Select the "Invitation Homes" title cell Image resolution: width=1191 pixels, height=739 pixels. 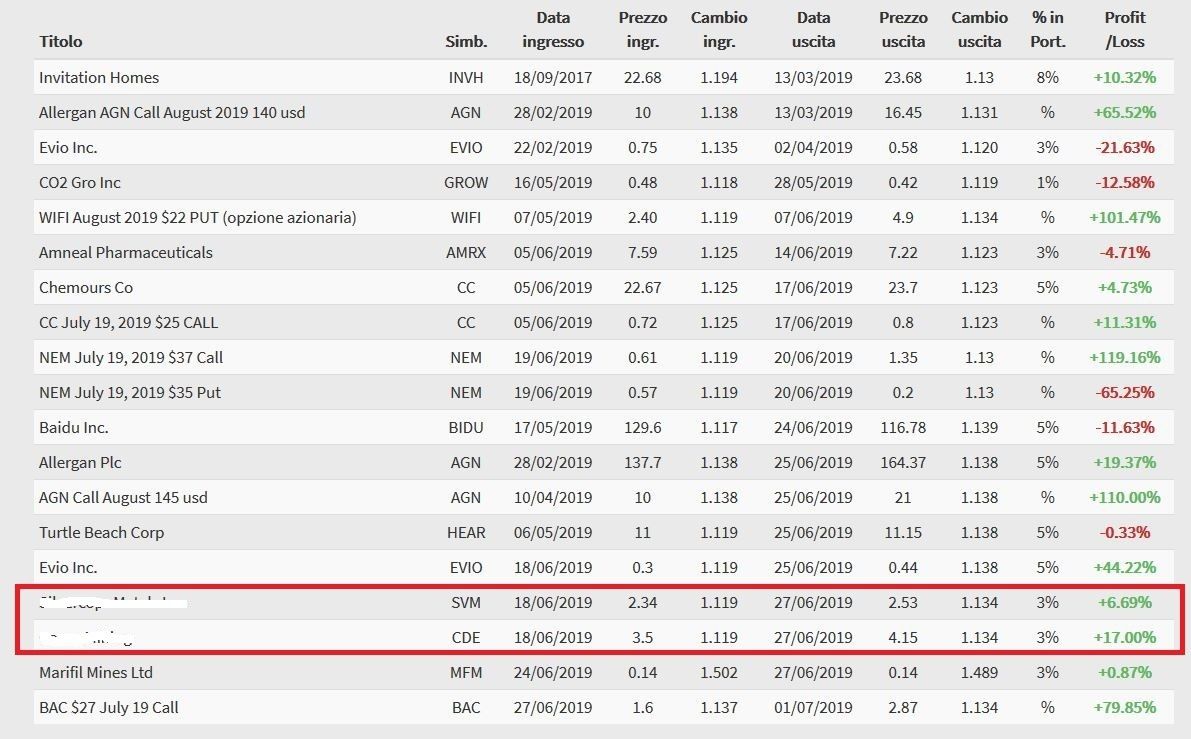pyautogui.click(x=99, y=77)
